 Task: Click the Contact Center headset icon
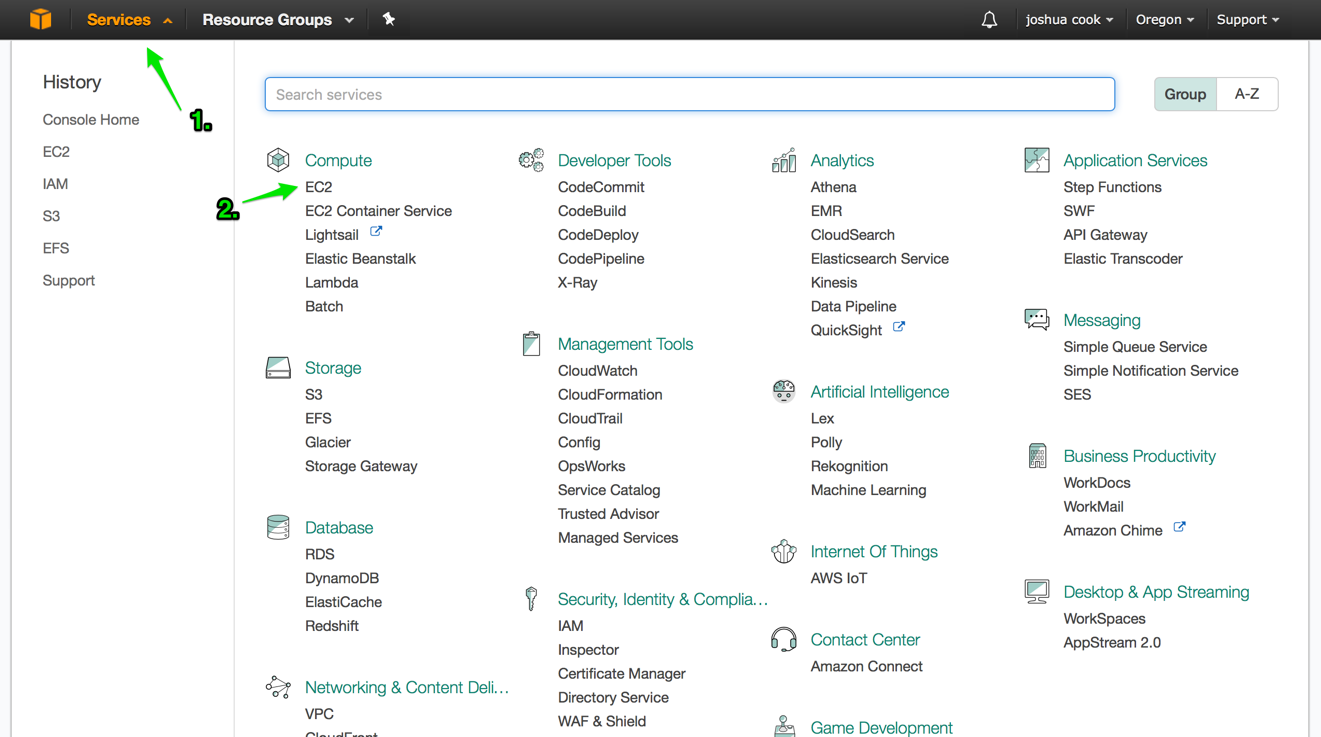(784, 639)
